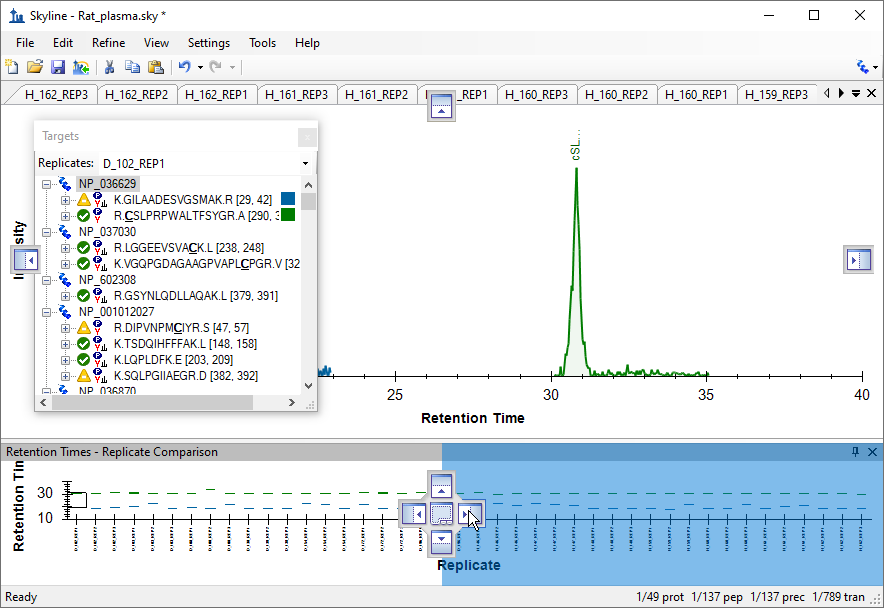Open the View menu
Viewport: 884px width, 608px height.
point(156,43)
